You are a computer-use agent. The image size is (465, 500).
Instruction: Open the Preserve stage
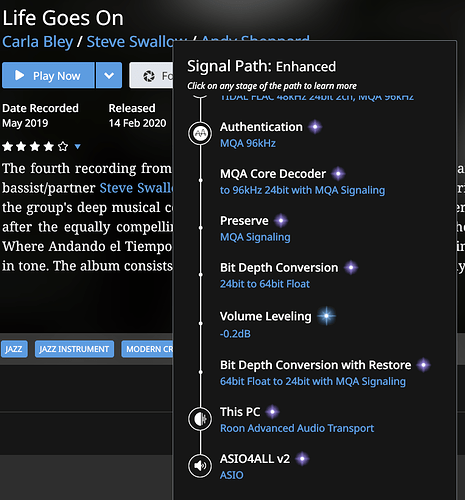pos(244,221)
